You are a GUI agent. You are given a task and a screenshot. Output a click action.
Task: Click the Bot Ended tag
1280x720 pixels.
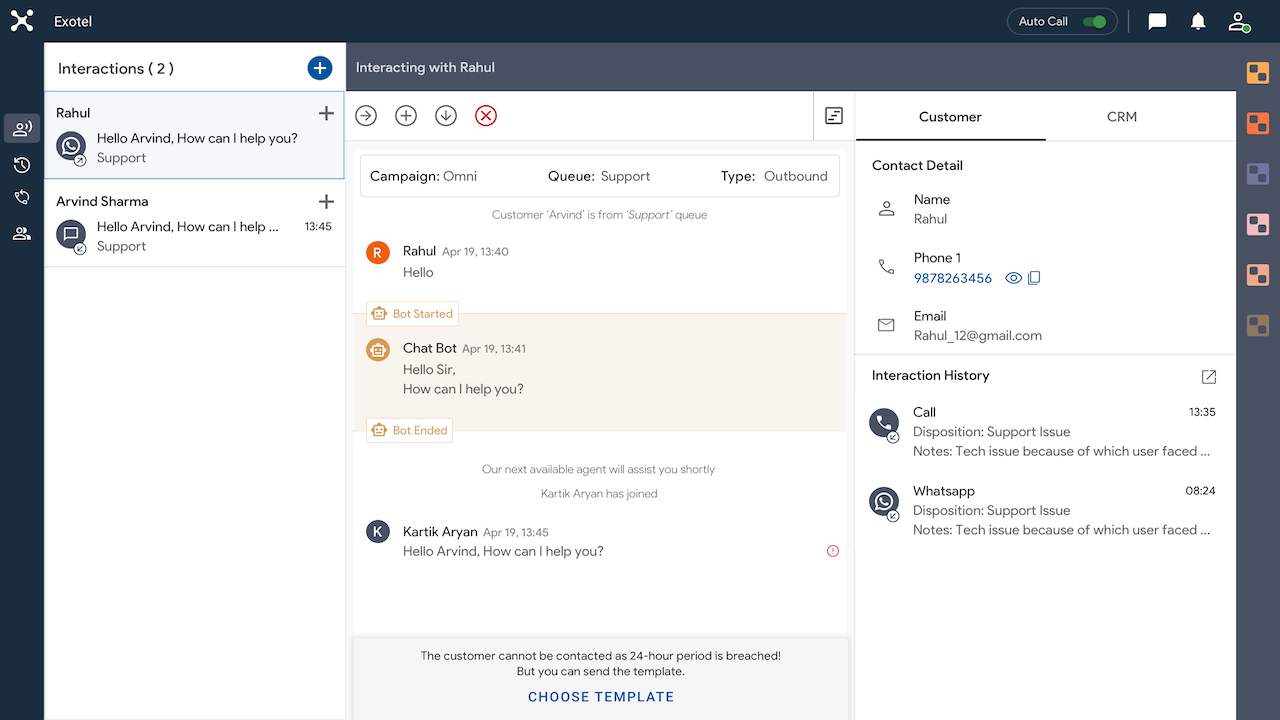[410, 431]
